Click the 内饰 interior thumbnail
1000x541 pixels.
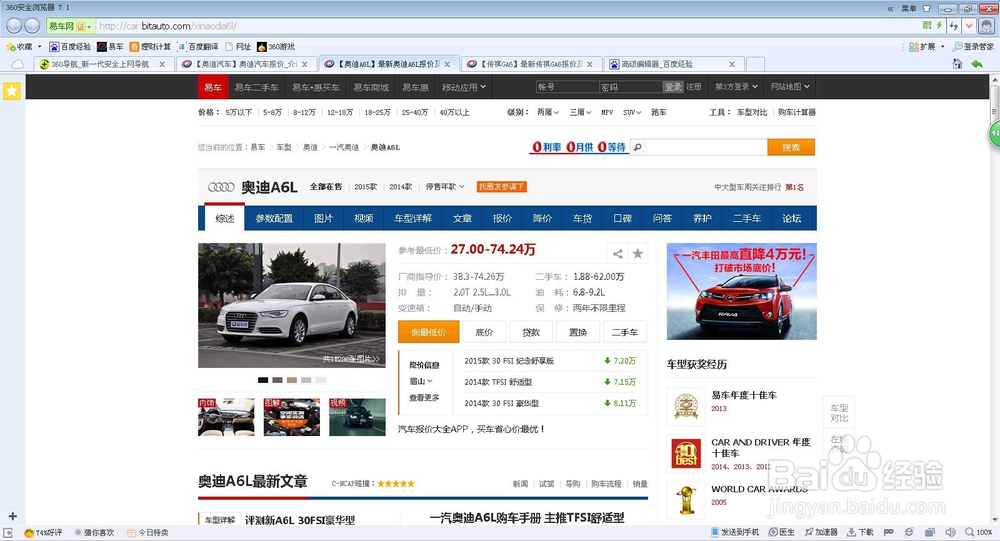(226, 417)
